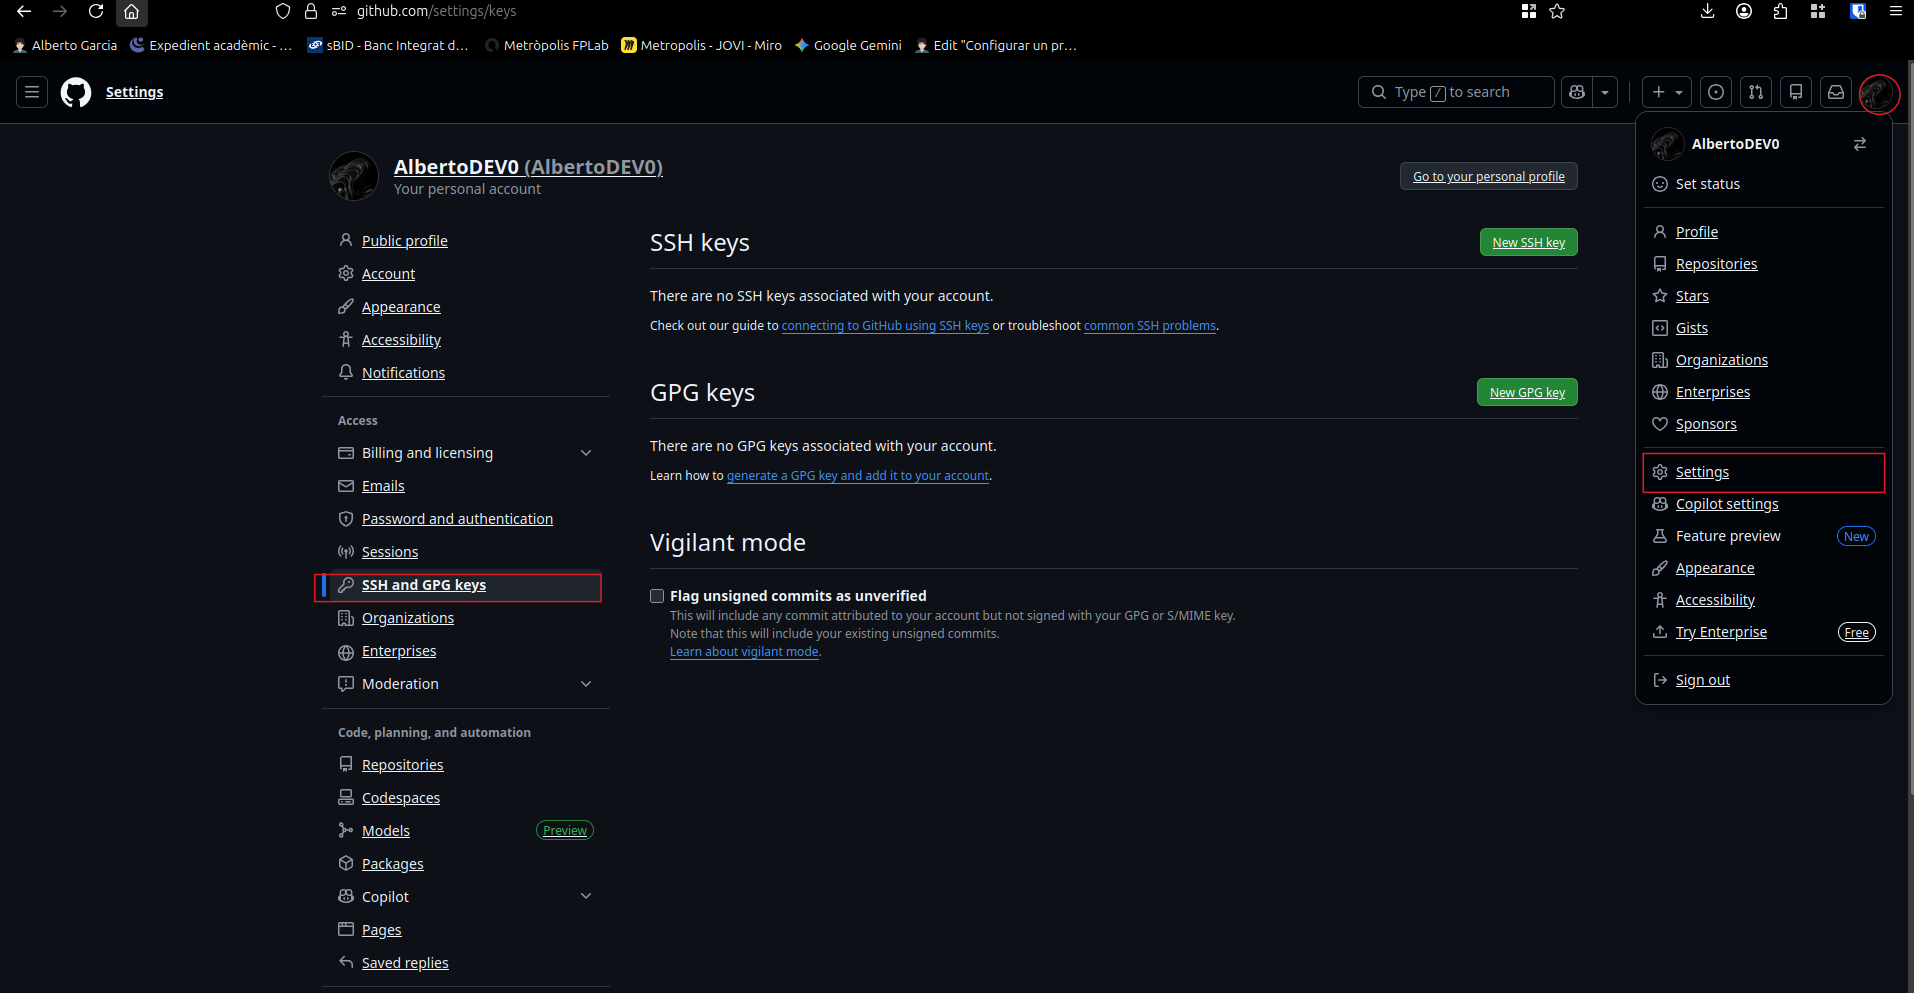
Task: Open the Issues icon in header
Action: [1716, 92]
